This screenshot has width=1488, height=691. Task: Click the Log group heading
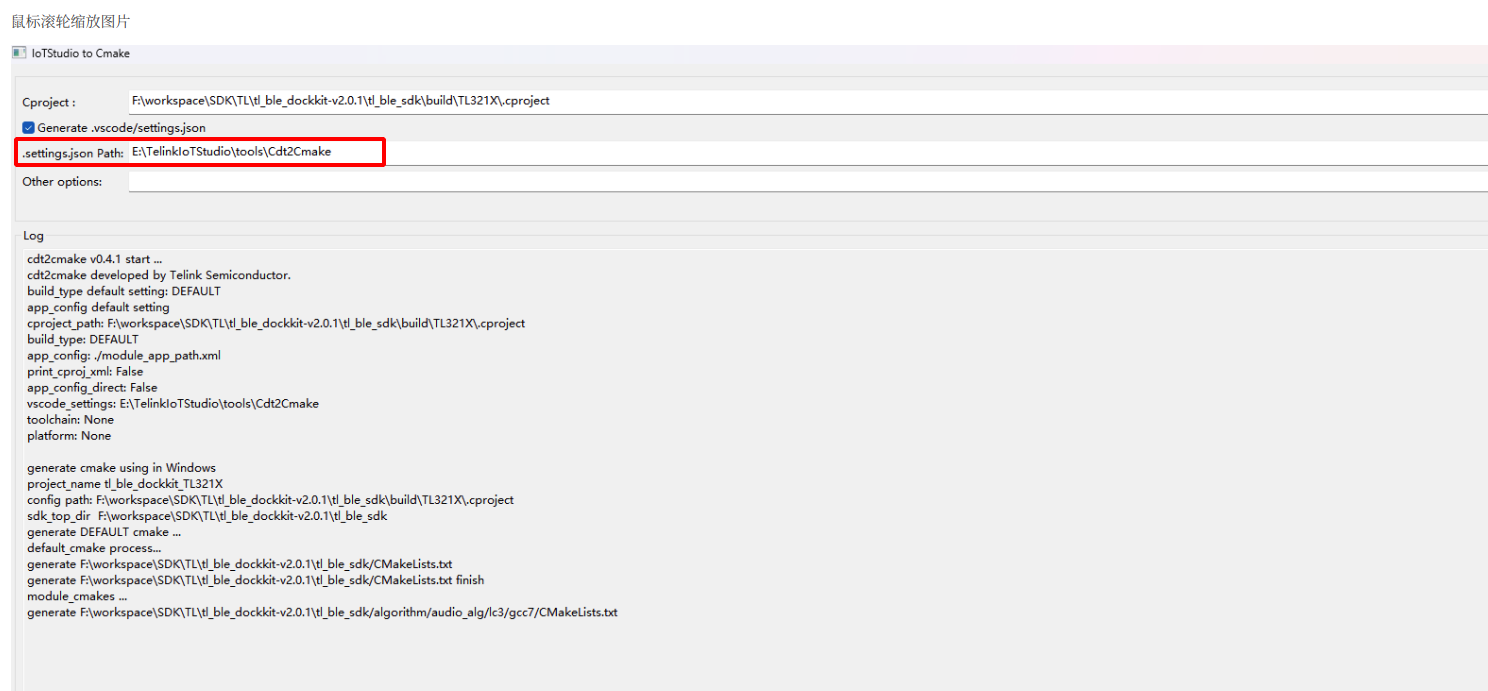(34, 236)
